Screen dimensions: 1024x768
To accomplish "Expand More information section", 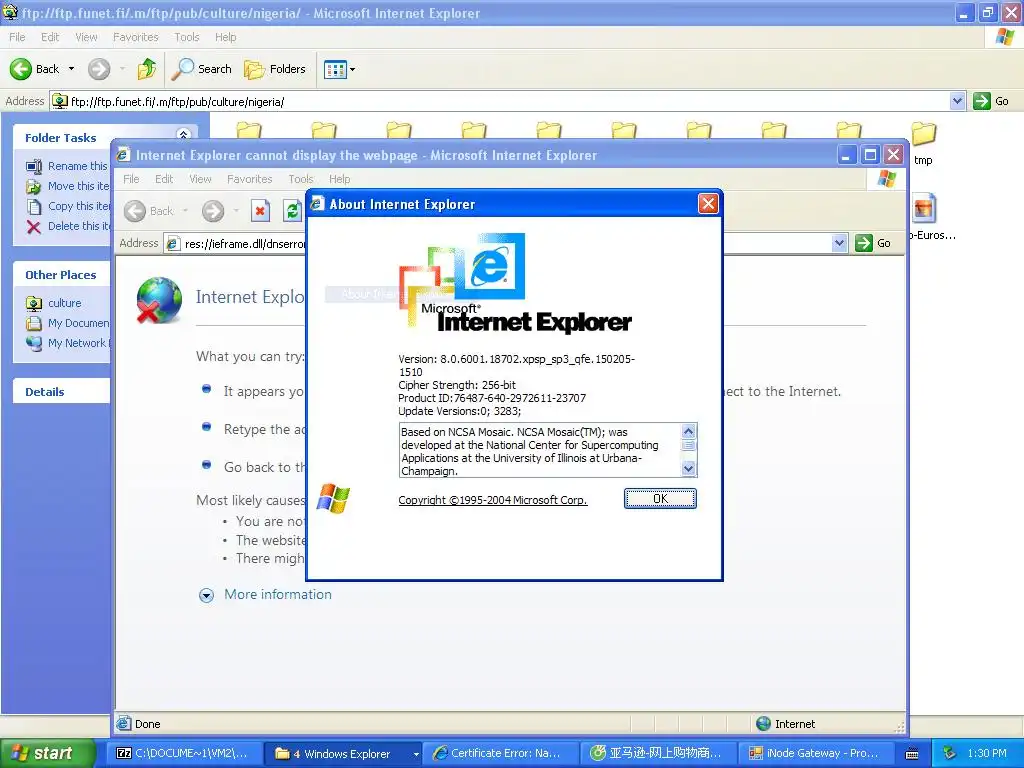I will (266, 595).
